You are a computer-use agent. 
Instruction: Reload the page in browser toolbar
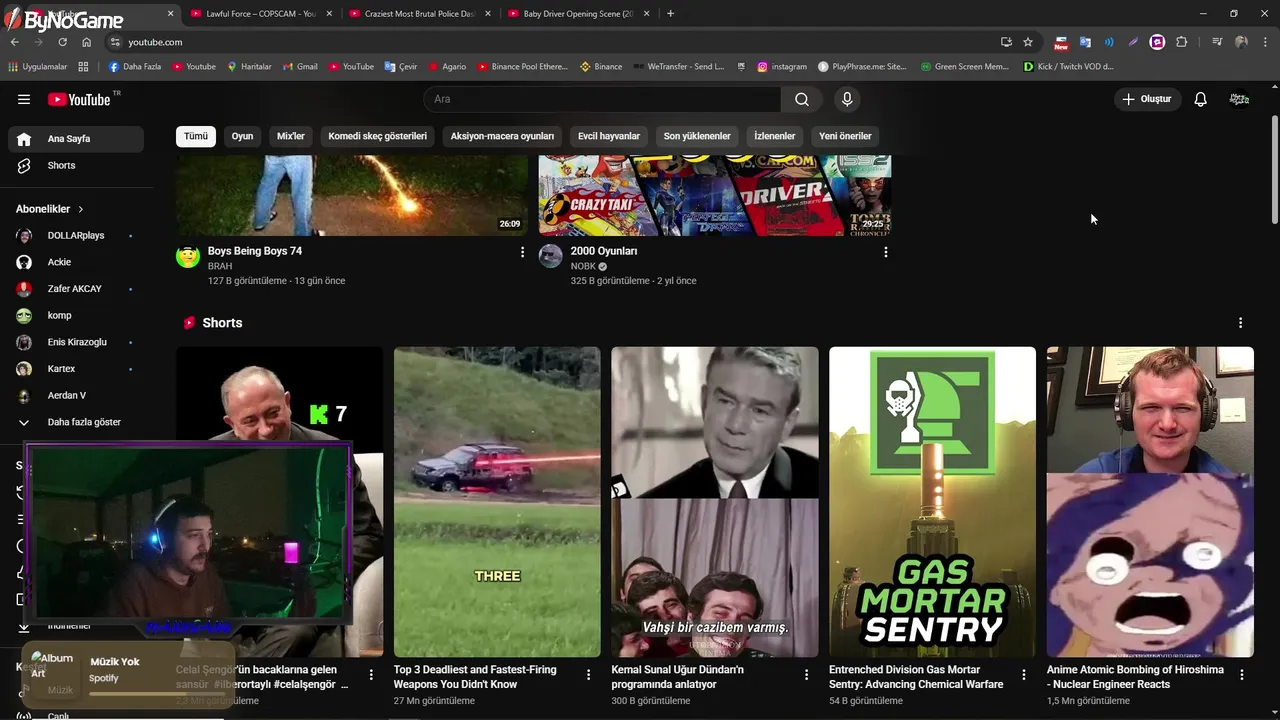pos(62,42)
